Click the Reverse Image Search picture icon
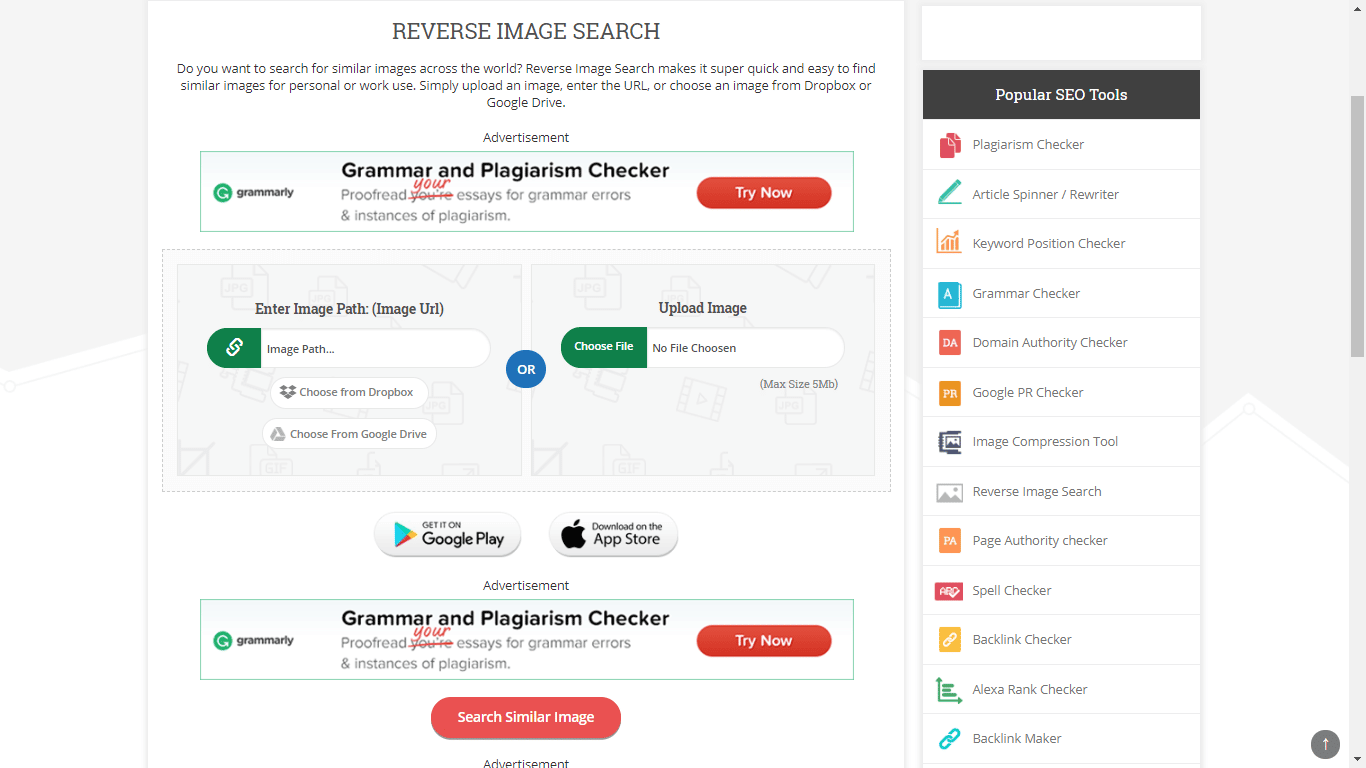 click(949, 492)
